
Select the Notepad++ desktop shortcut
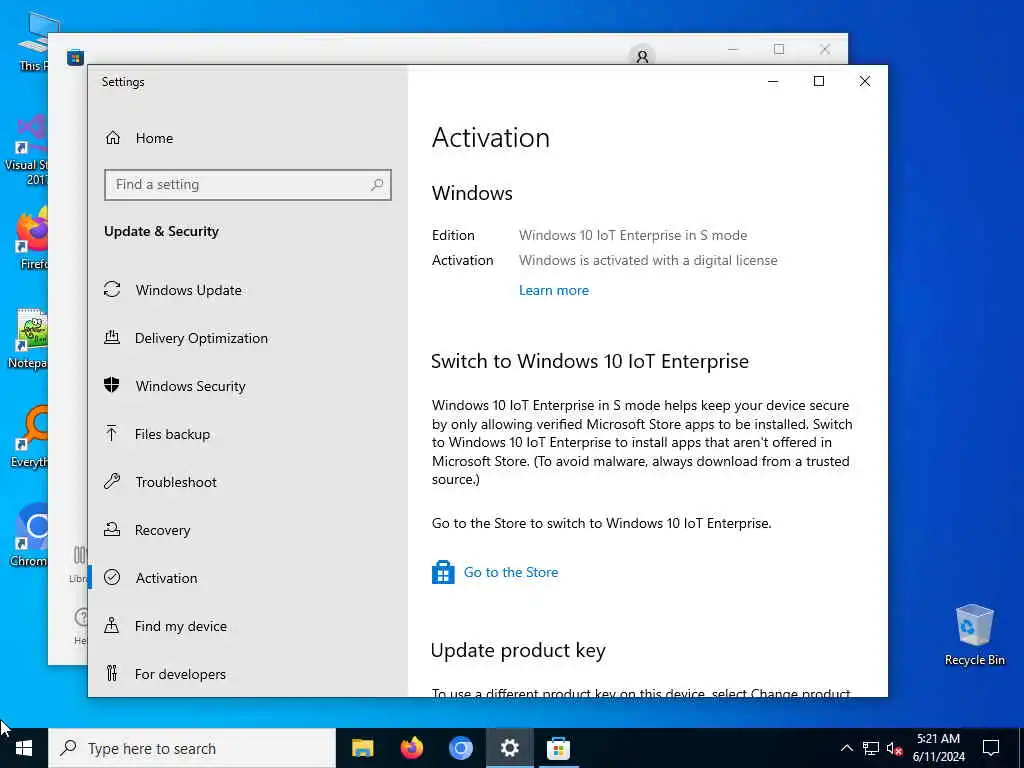pyautogui.click(x=27, y=339)
